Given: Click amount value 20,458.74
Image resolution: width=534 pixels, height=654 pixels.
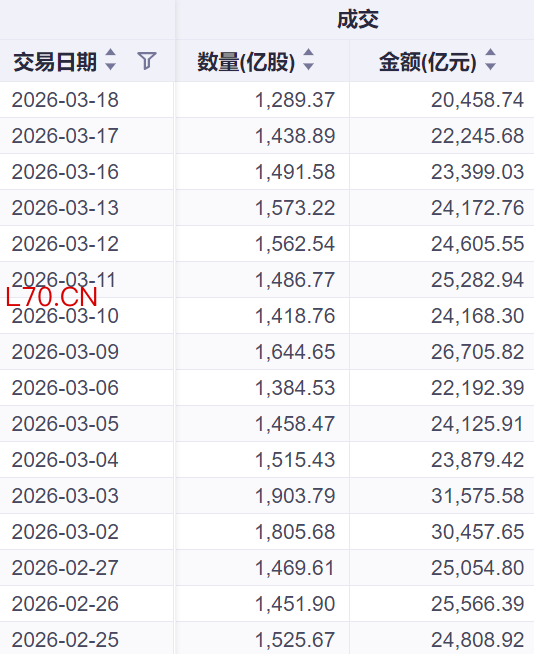Looking at the screenshot, I should pos(477,100).
